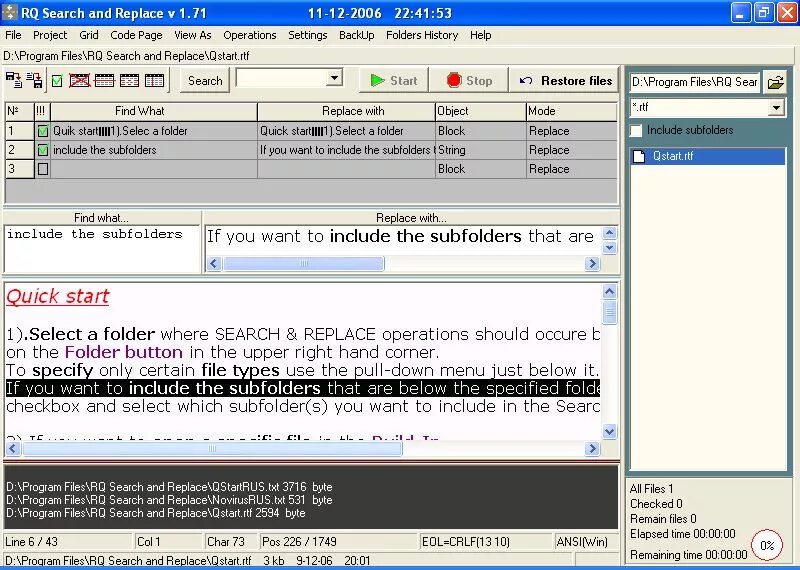
Task: Click the red Stop button
Action: point(469,81)
